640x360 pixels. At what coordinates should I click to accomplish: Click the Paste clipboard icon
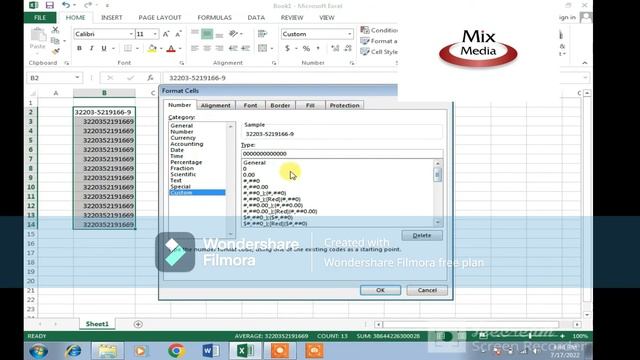pyautogui.click(x=38, y=36)
